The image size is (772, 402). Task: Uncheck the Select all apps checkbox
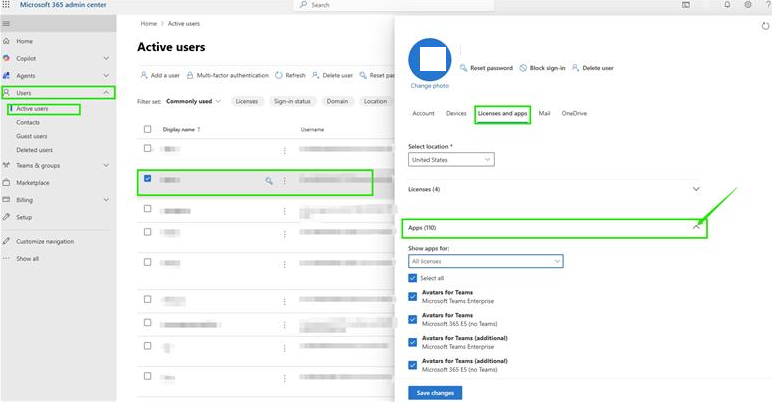[413, 278]
